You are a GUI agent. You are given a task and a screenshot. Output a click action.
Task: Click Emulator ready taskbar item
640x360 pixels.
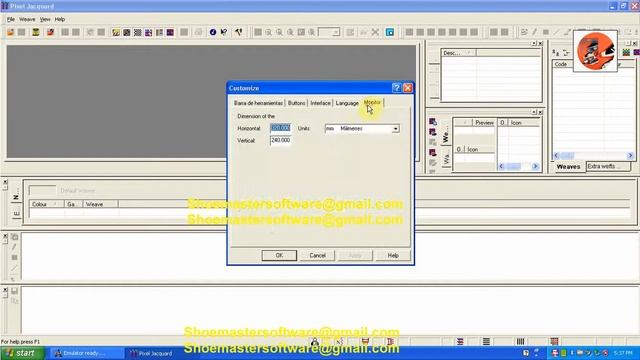pyautogui.click(x=86, y=353)
